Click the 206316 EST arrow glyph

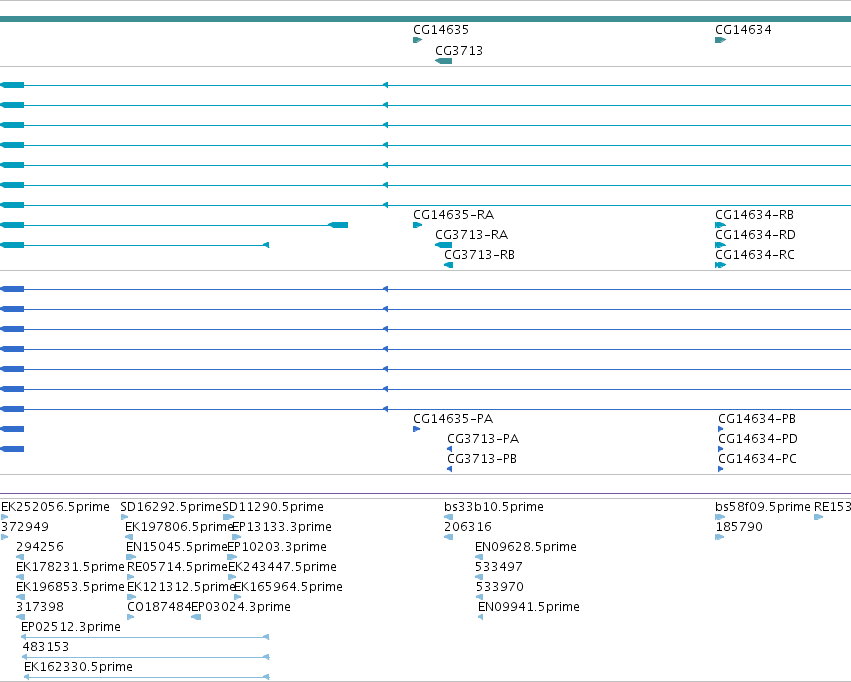pos(448,537)
